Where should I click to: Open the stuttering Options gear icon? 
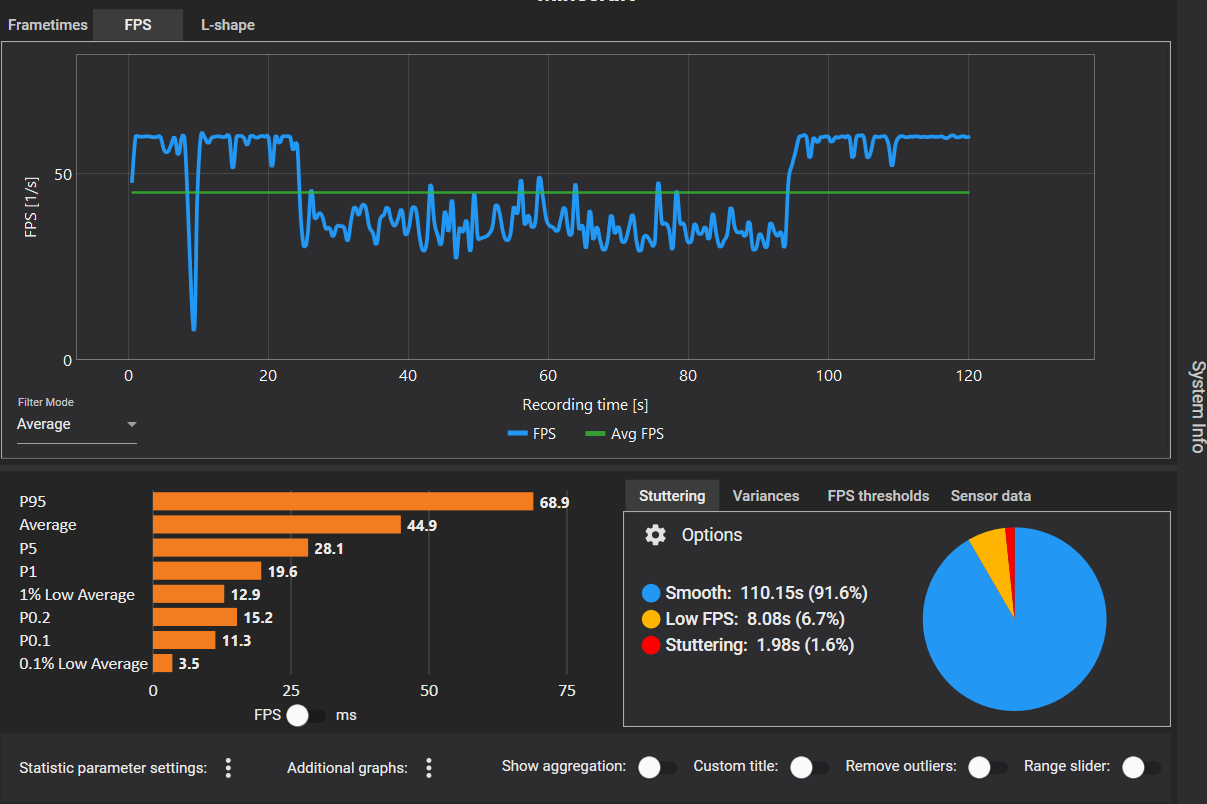click(655, 535)
